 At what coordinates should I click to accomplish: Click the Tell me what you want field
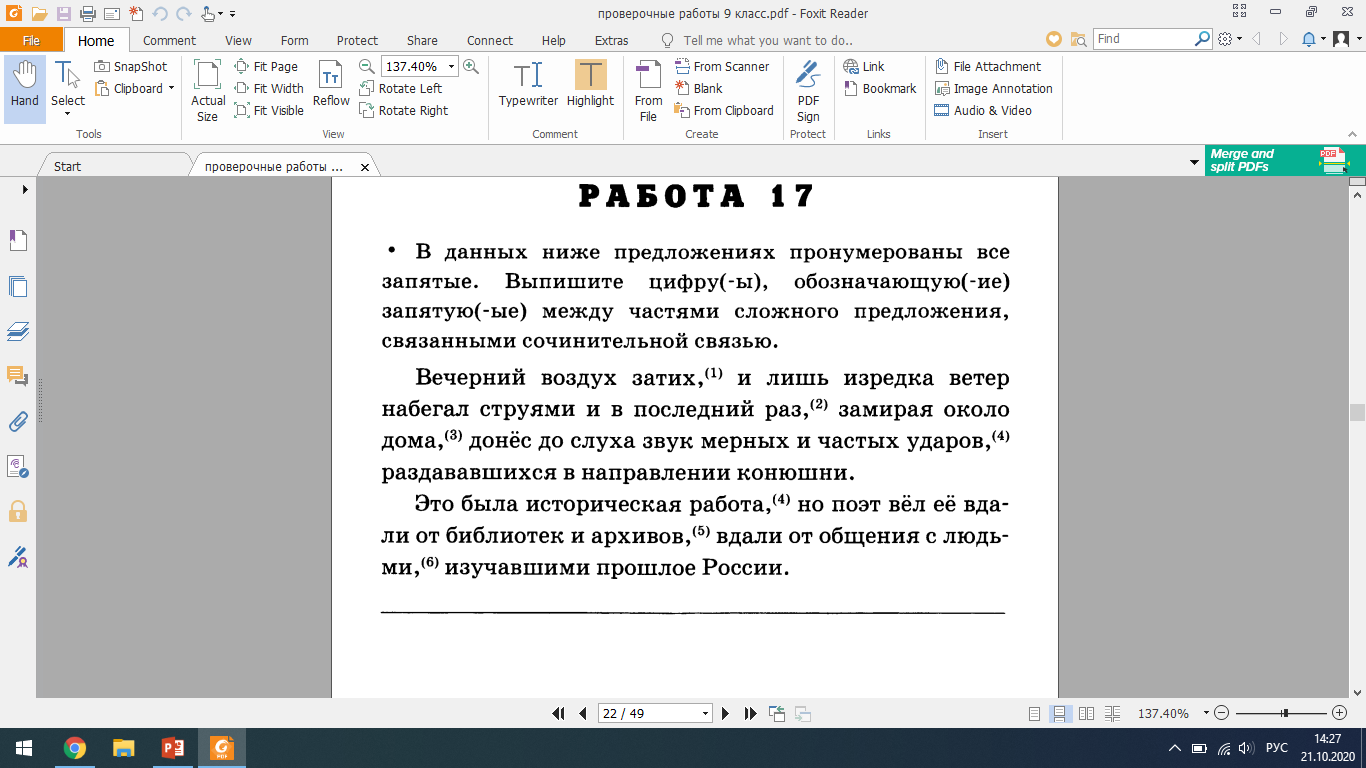[767, 40]
